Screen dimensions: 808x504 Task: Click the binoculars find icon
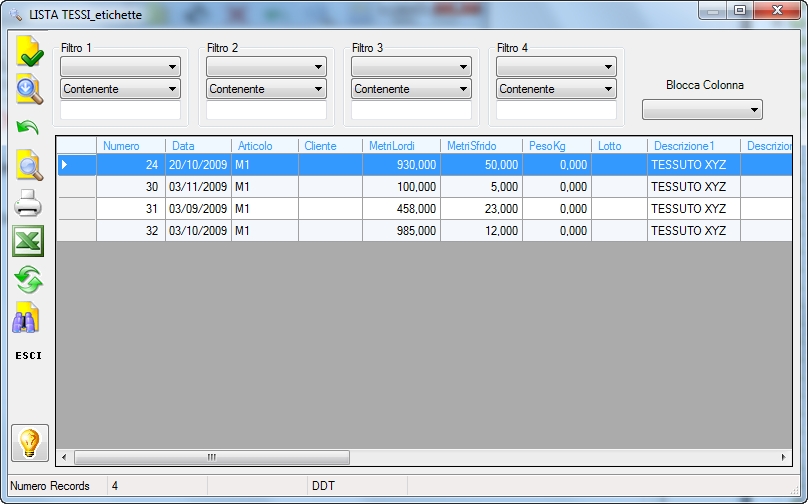(x=26, y=317)
